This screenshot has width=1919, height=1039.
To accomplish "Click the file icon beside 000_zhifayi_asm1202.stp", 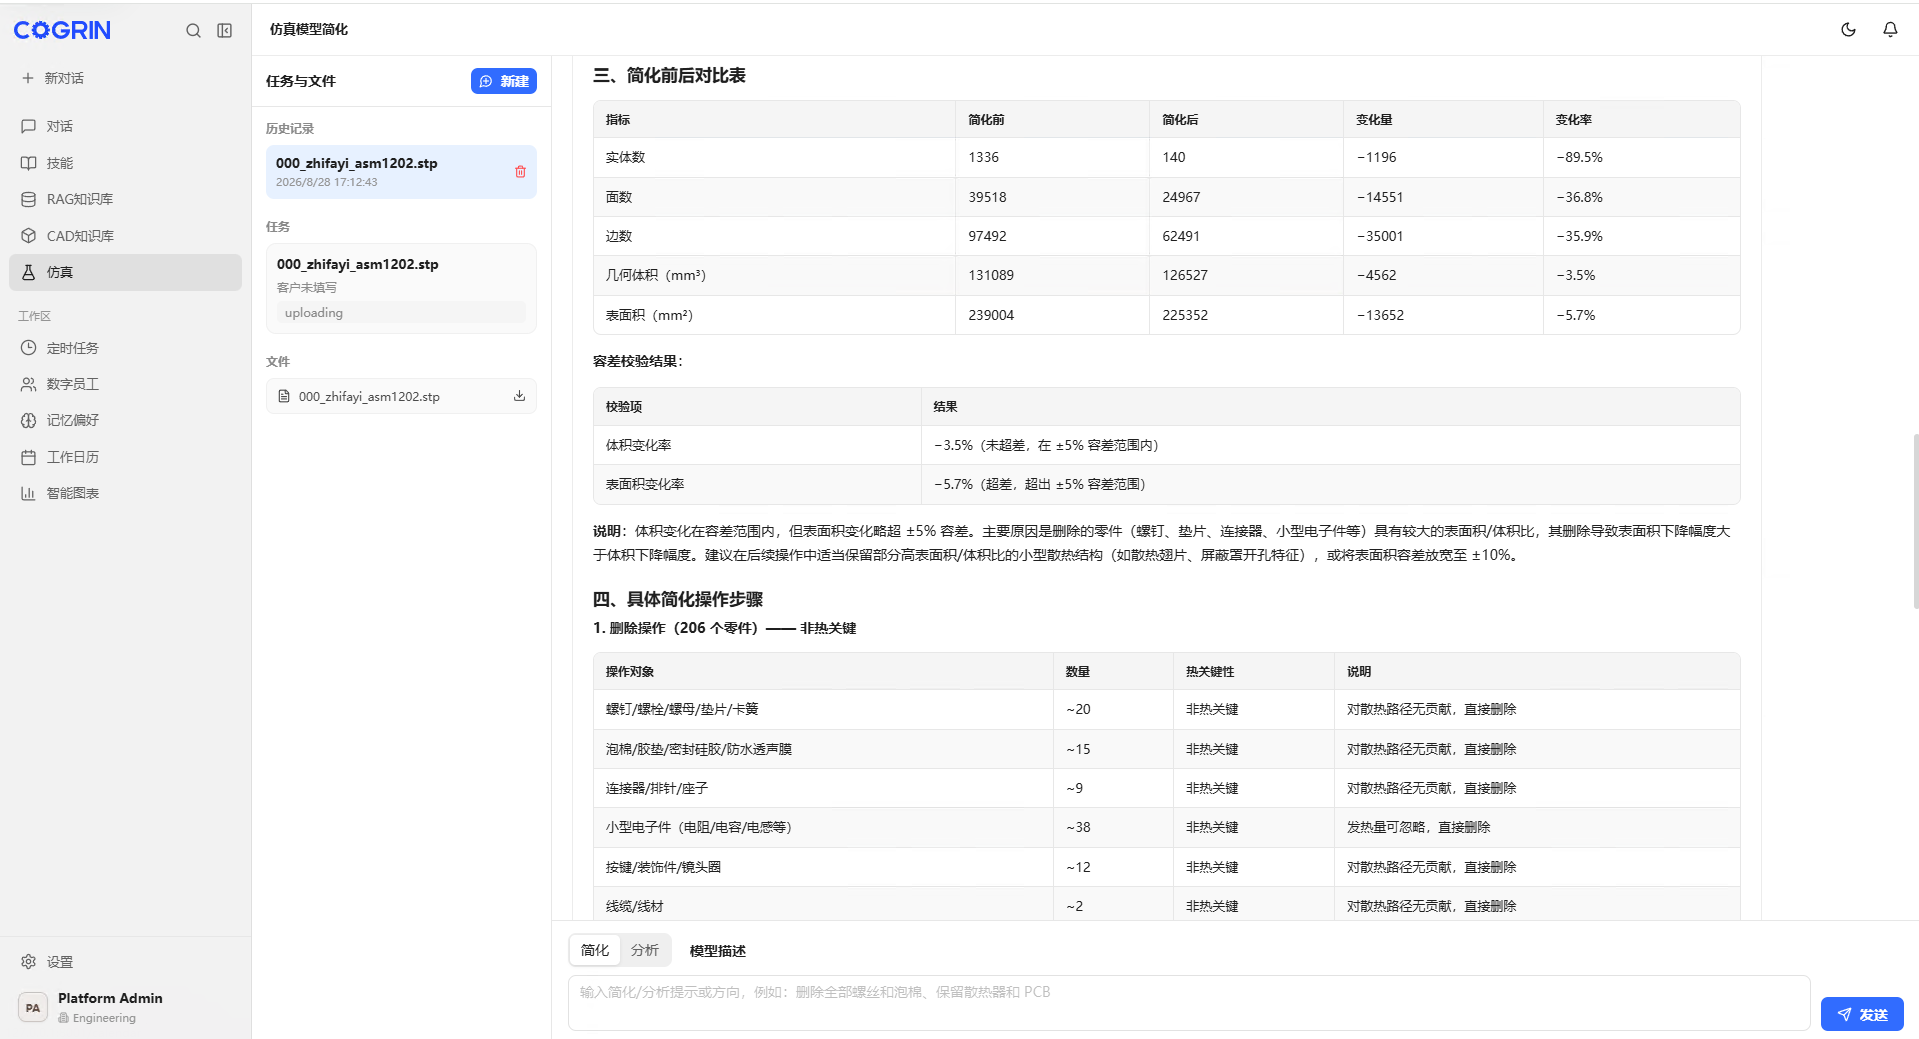I will (x=284, y=396).
